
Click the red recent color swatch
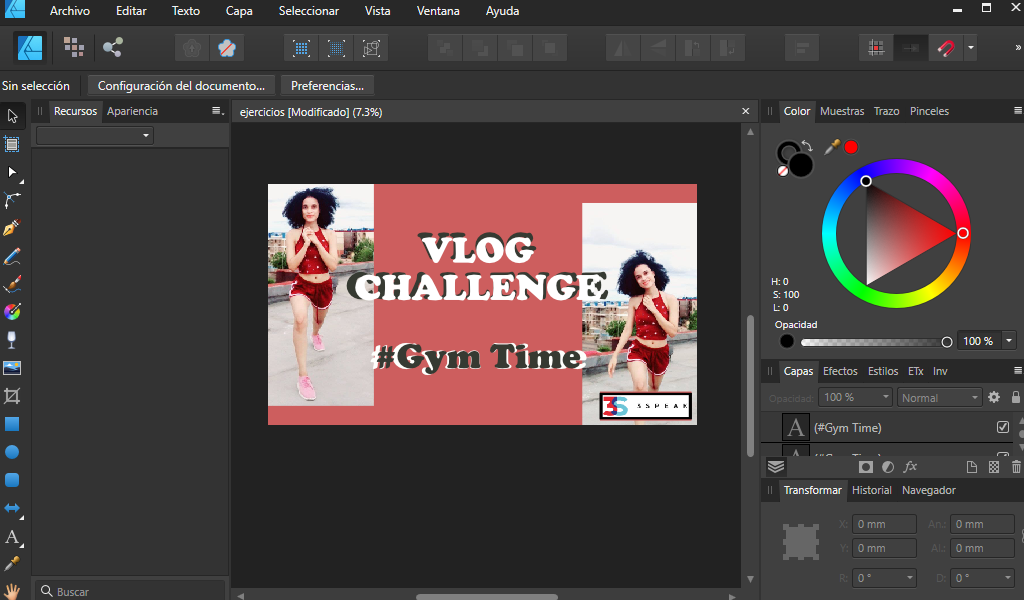850,147
